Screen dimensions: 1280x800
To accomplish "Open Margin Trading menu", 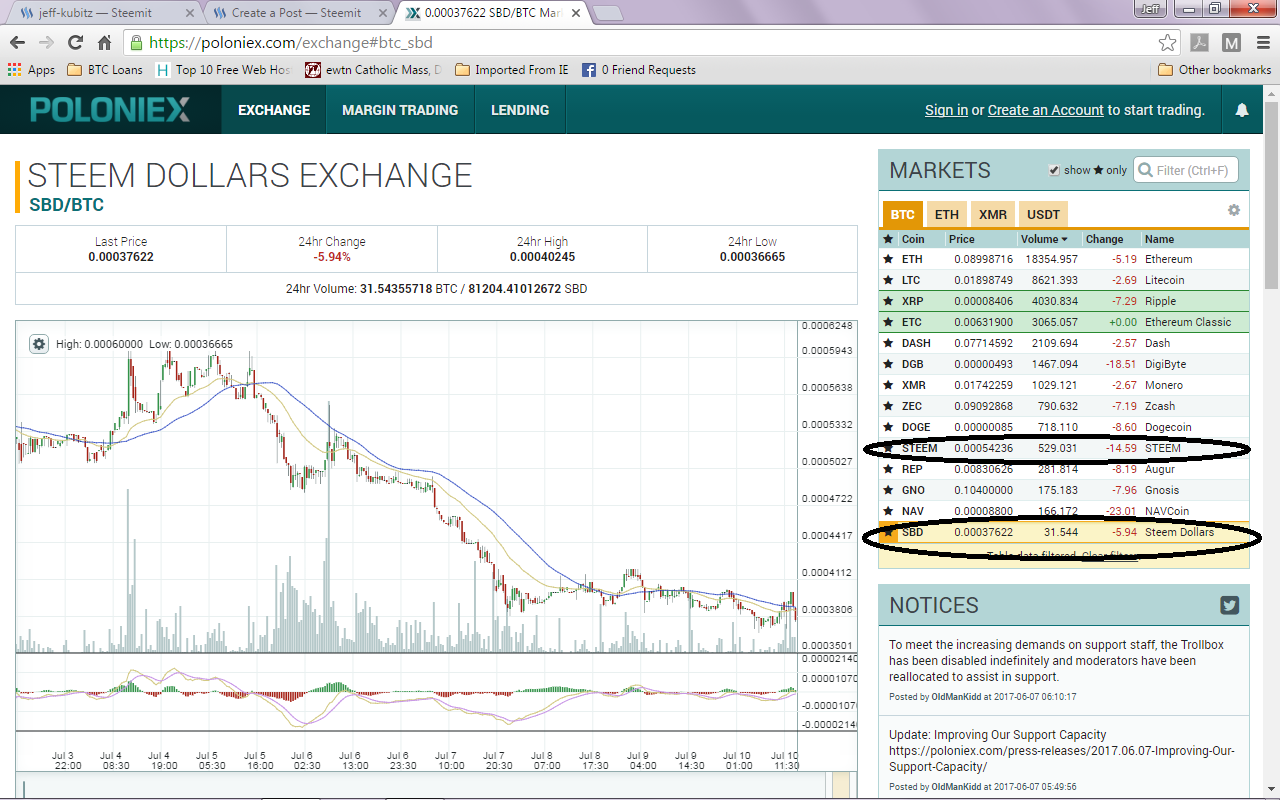I will 400,110.
